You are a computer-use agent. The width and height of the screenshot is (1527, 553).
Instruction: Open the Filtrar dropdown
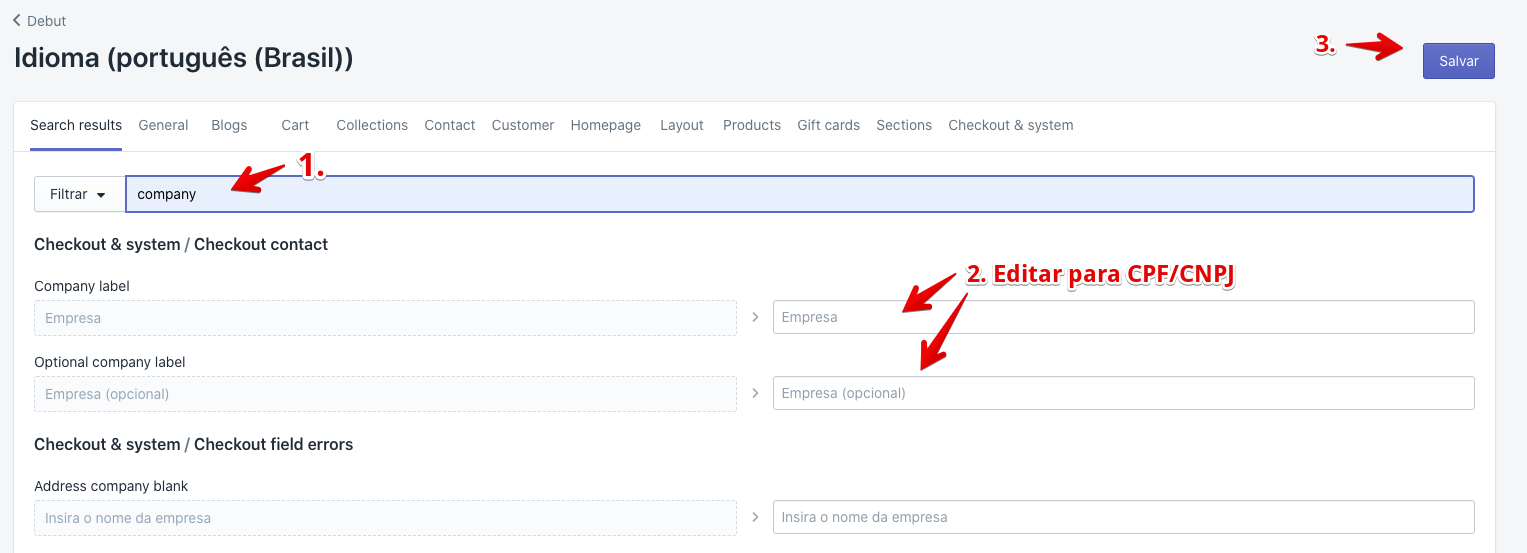pos(79,194)
